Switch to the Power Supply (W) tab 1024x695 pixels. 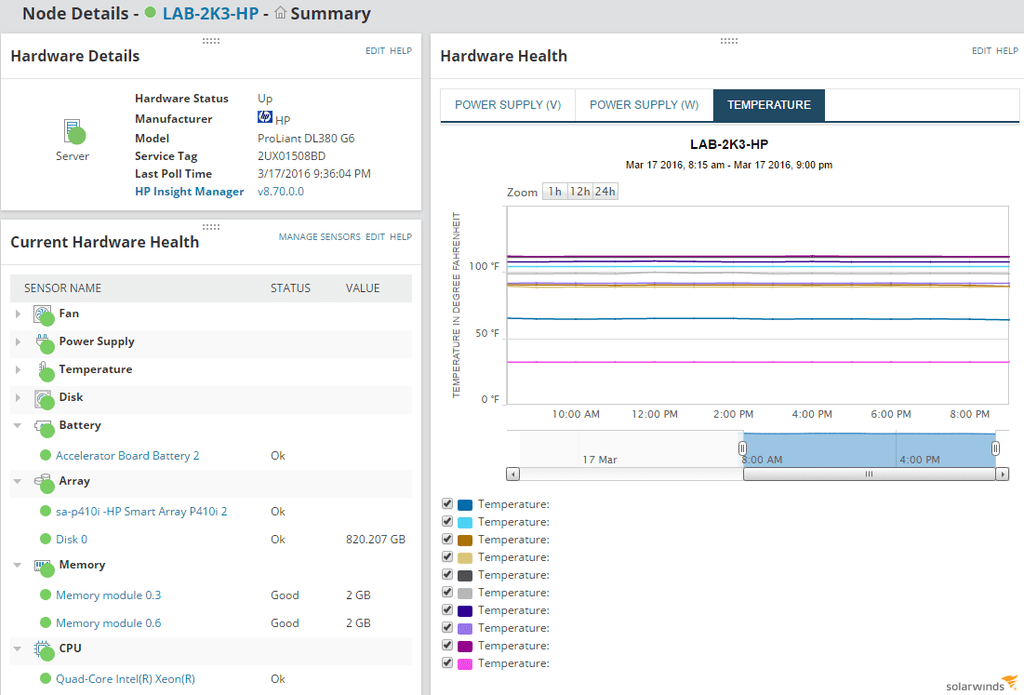pyautogui.click(x=644, y=105)
